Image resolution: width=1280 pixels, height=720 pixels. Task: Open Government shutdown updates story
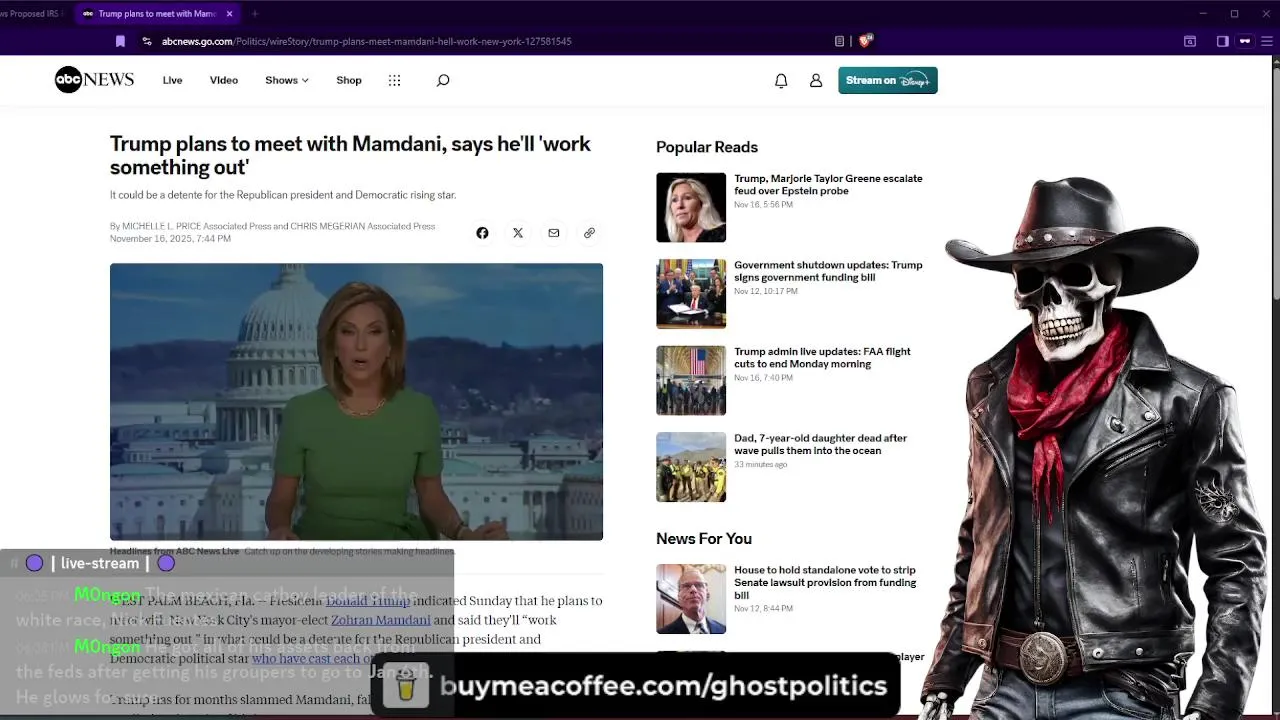[828, 271]
